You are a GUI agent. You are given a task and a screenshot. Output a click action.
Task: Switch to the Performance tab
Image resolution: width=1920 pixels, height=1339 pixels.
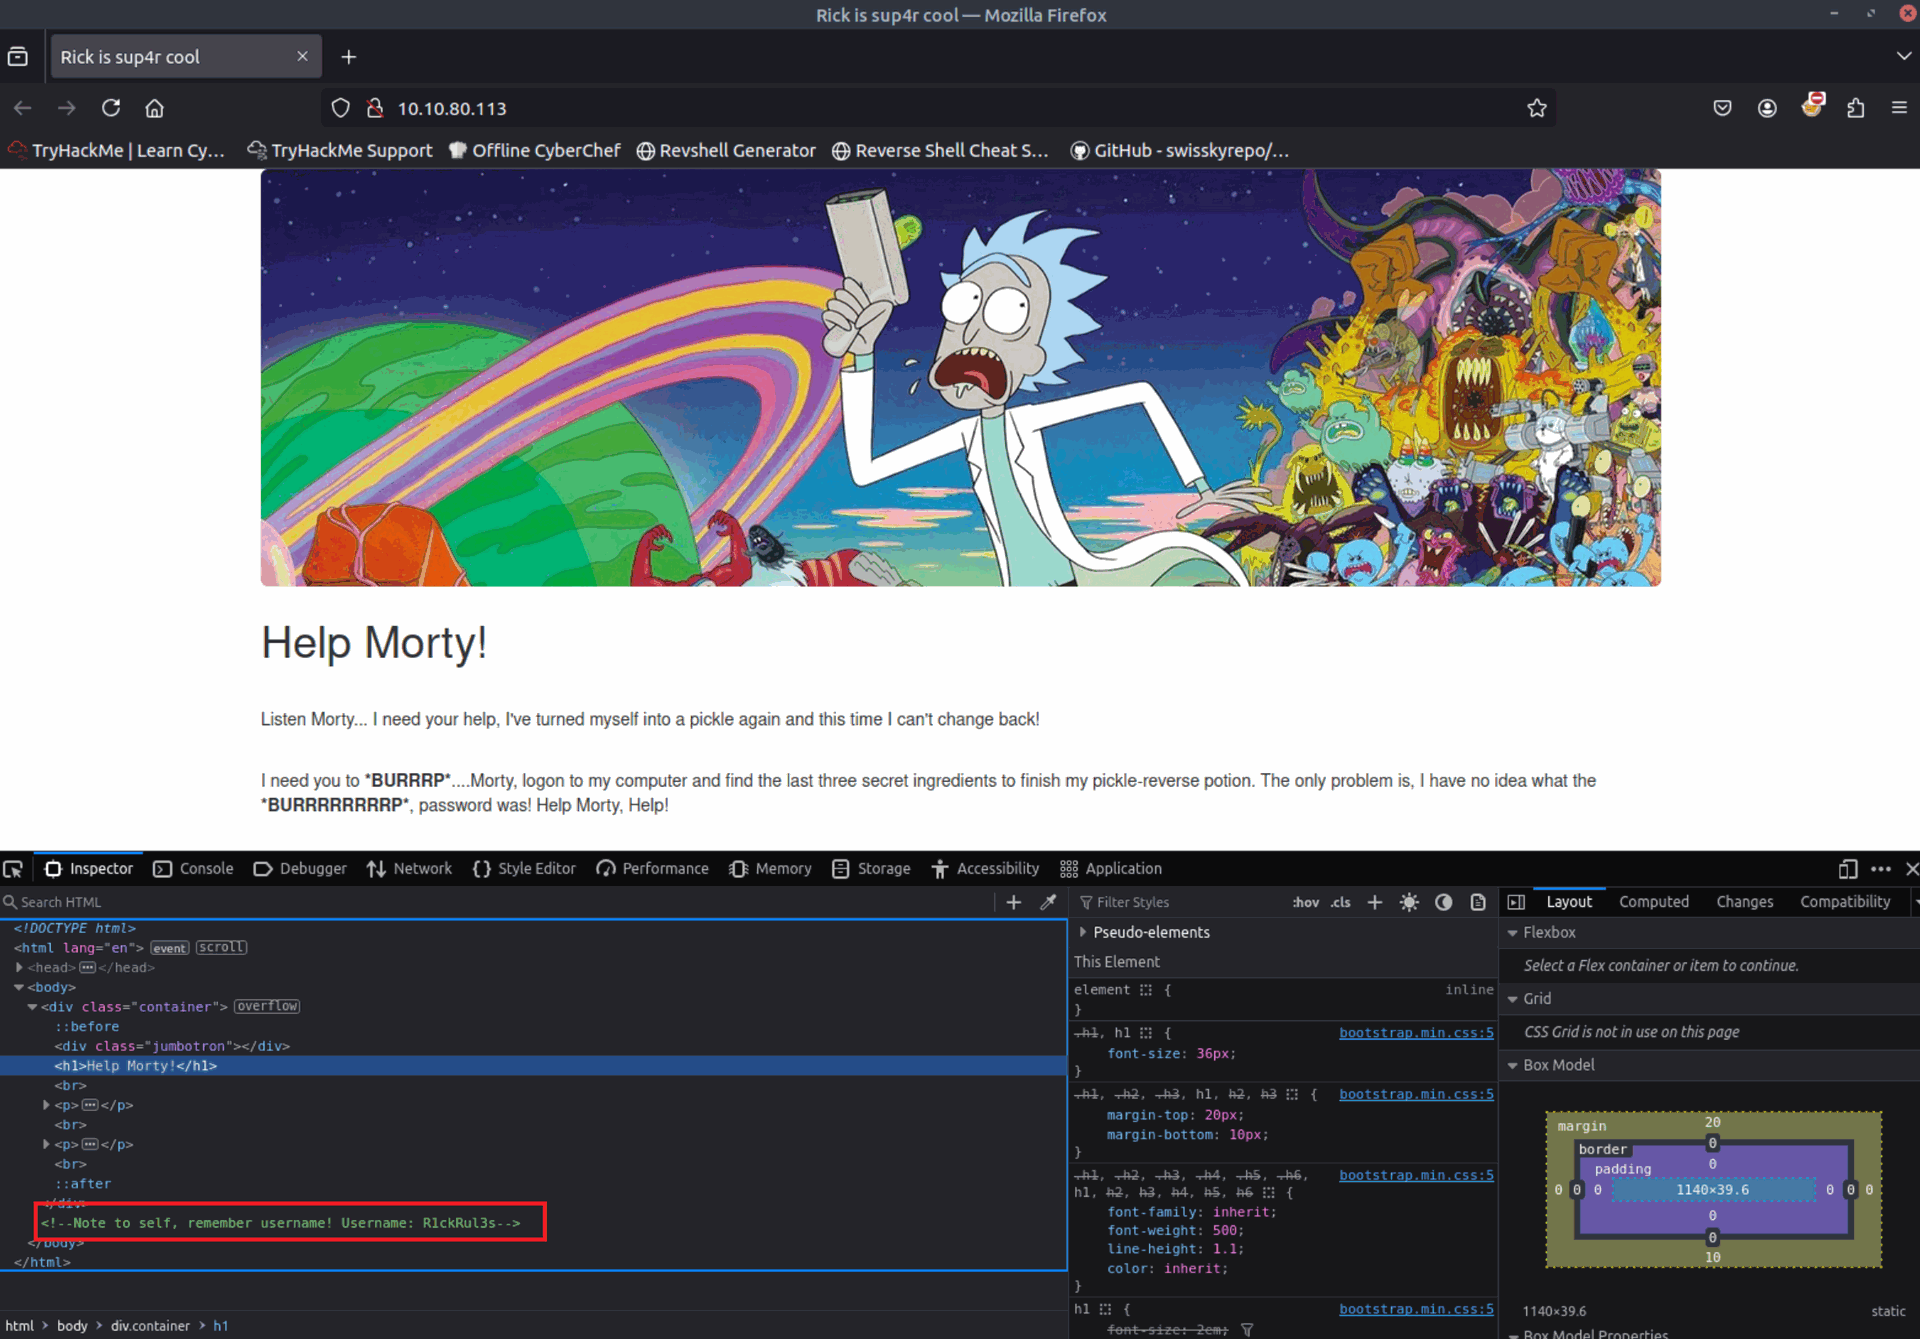pyautogui.click(x=652, y=869)
